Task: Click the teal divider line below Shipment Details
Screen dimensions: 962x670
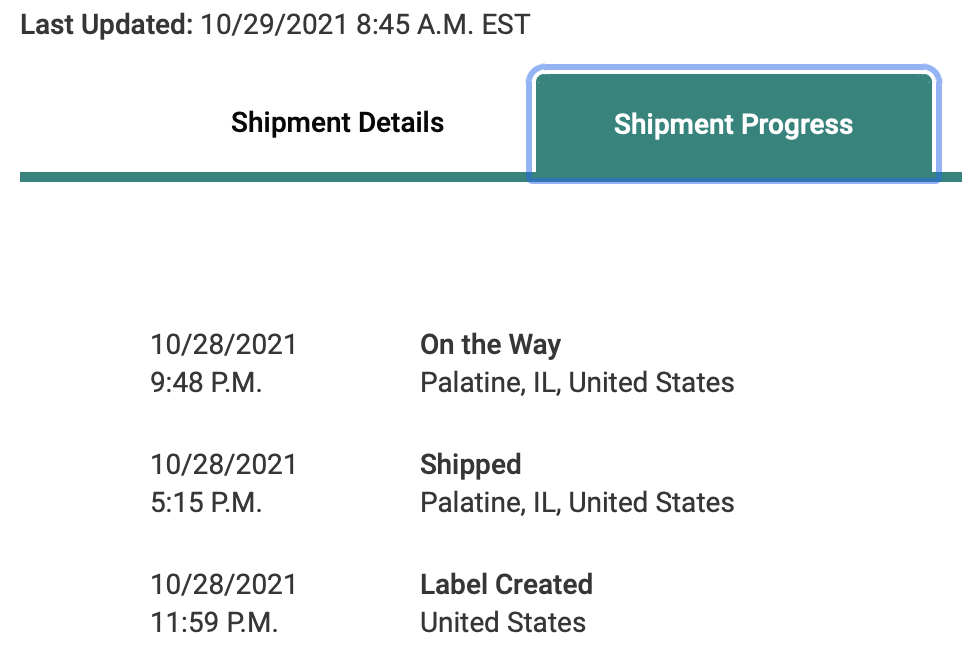Action: pyautogui.click(x=270, y=177)
